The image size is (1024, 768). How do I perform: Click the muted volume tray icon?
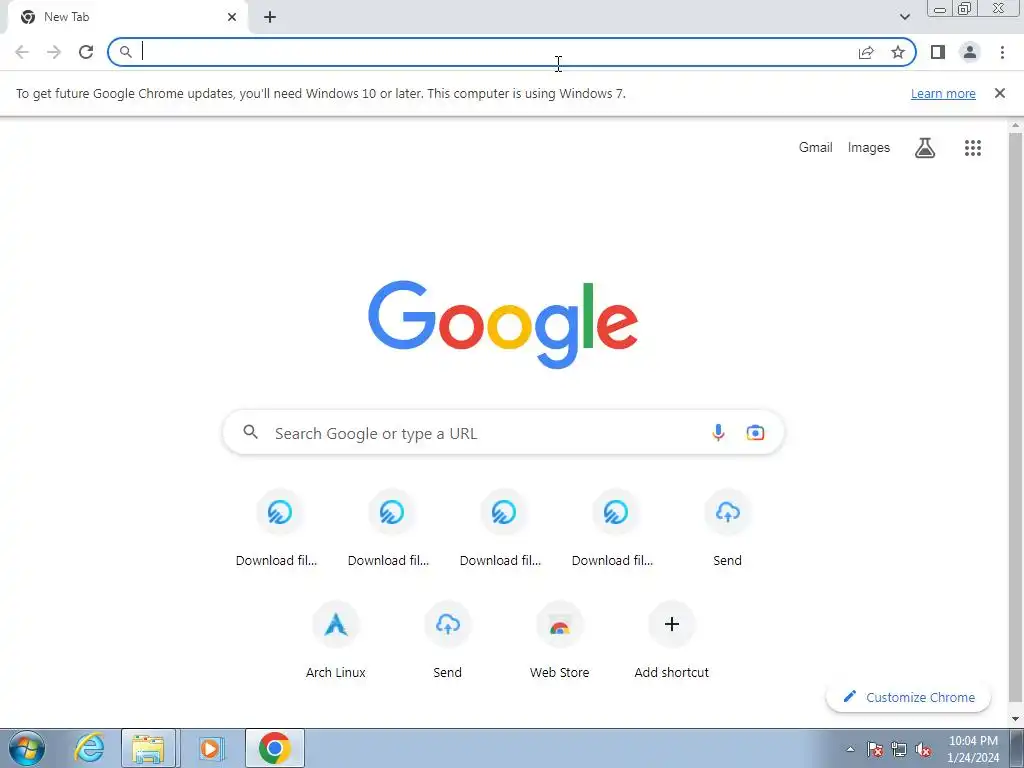[x=923, y=749]
